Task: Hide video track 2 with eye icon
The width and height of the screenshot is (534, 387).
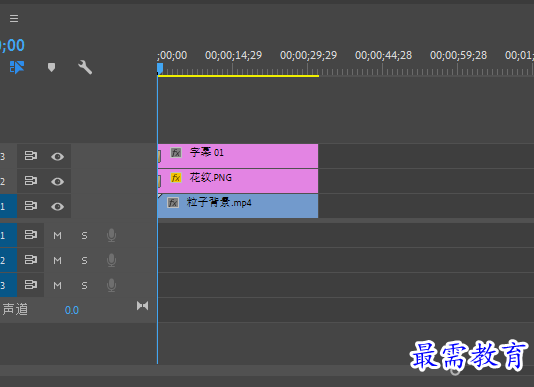Action: [57, 182]
